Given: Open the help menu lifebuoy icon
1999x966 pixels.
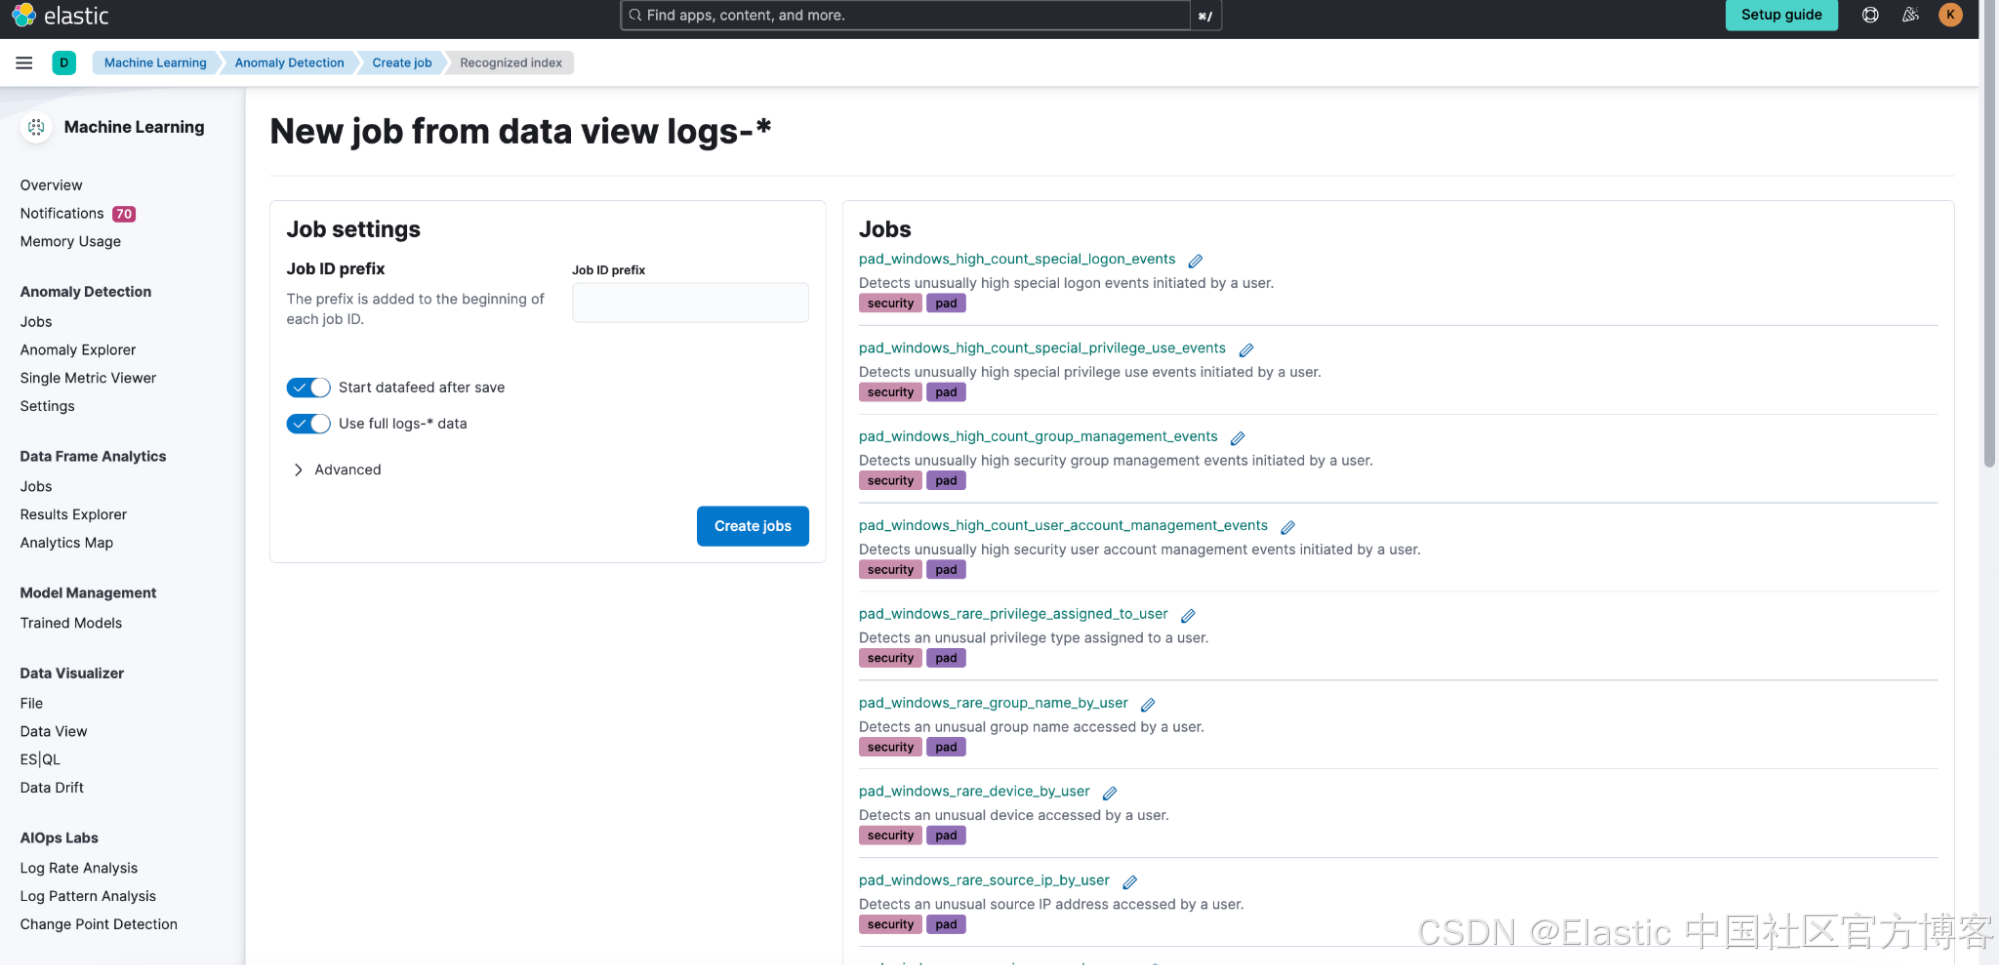Looking at the screenshot, I should coord(1870,15).
